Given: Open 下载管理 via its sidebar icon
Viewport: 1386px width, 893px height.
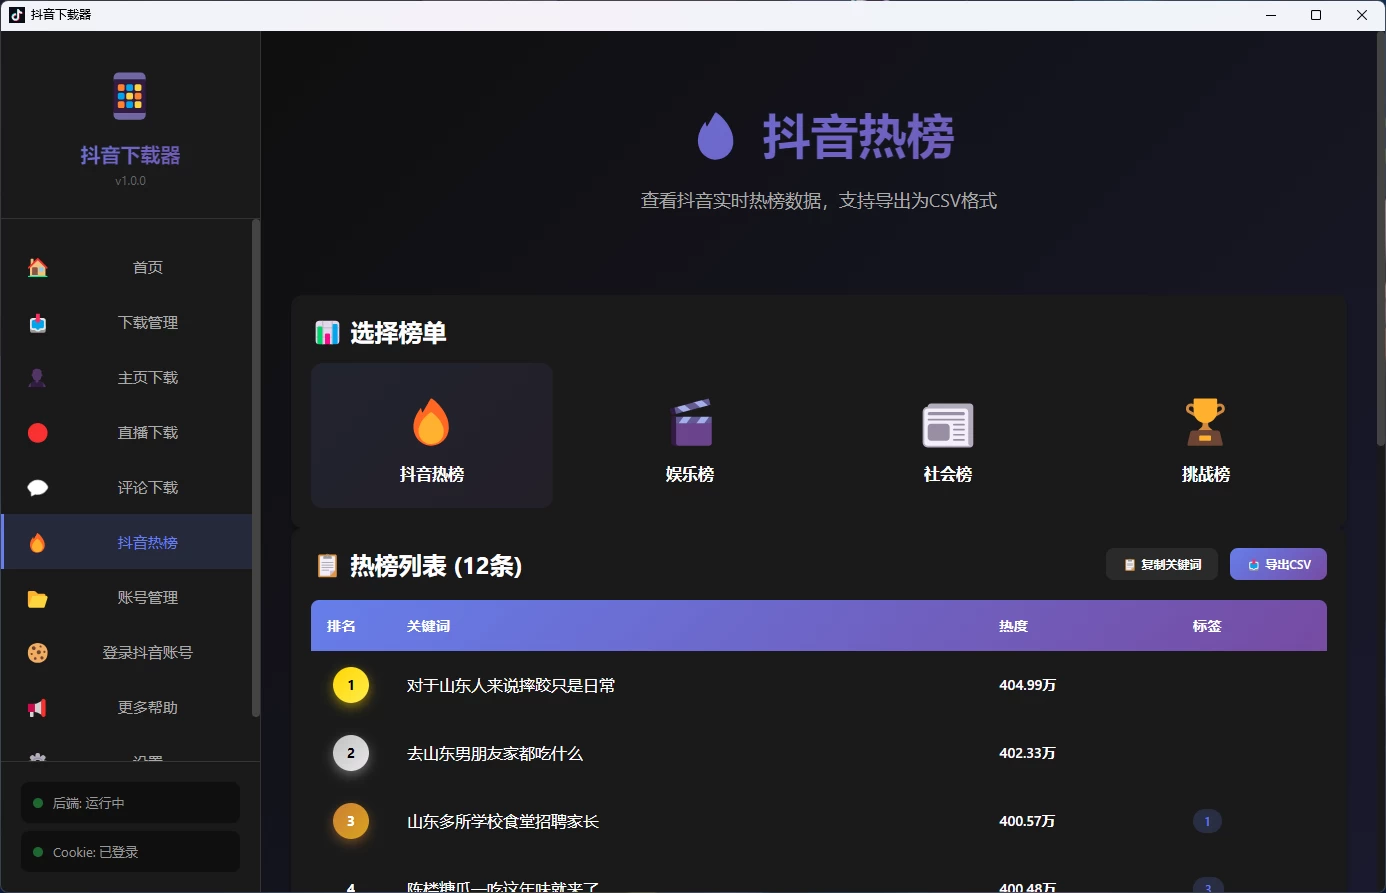Looking at the screenshot, I should click(37, 322).
